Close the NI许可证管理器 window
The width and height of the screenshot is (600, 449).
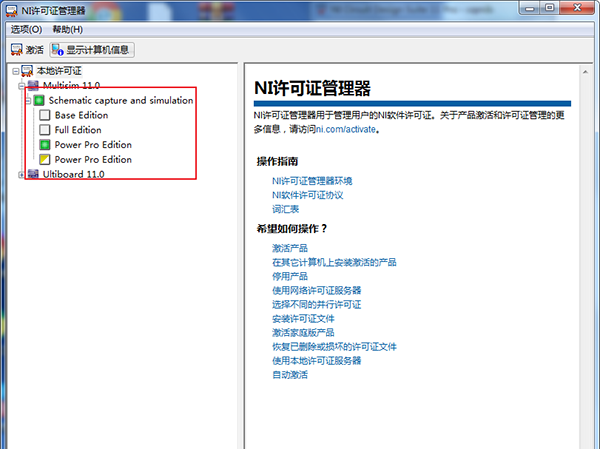tap(577, 8)
